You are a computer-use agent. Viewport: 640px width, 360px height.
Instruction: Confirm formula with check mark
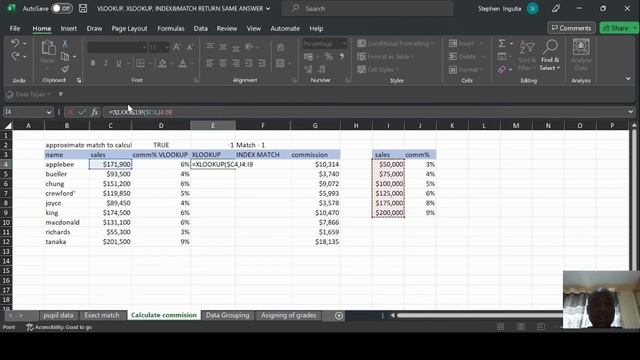click(x=82, y=112)
